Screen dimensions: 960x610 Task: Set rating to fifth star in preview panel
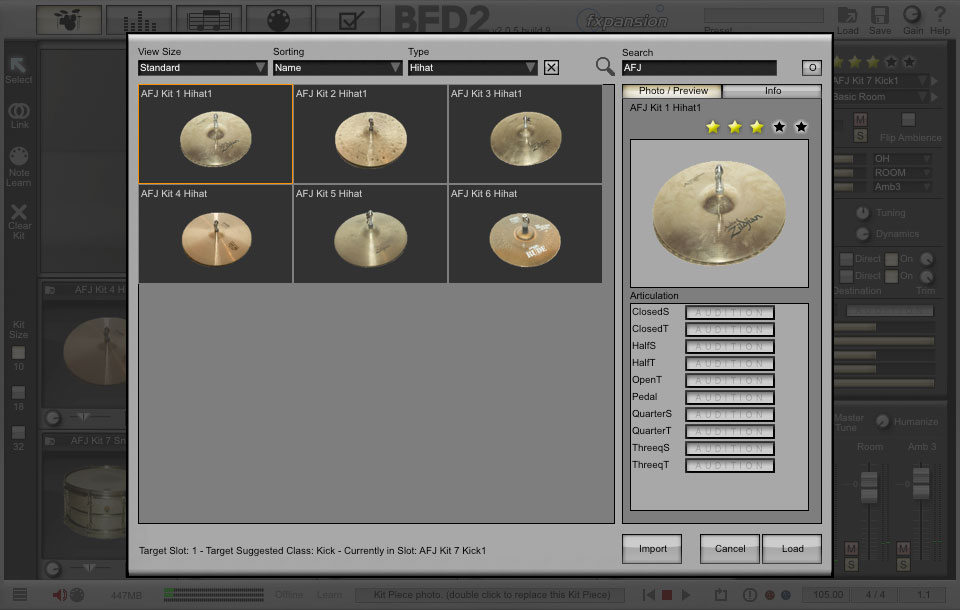click(801, 127)
